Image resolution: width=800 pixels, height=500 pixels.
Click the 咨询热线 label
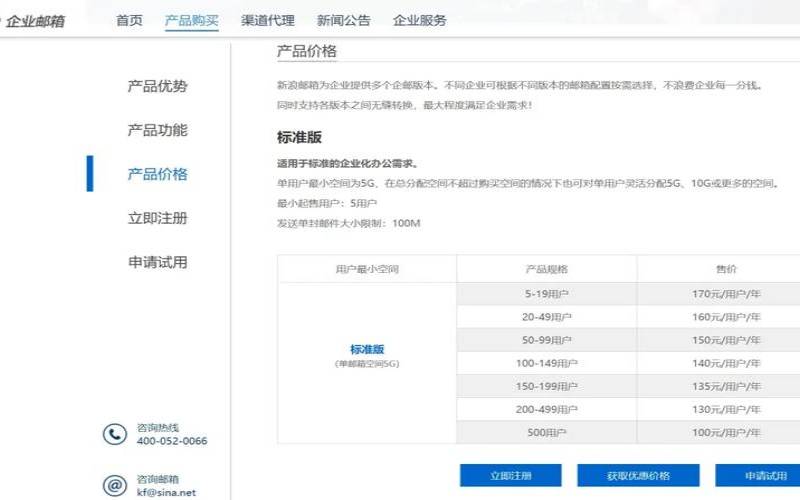click(158, 428)
